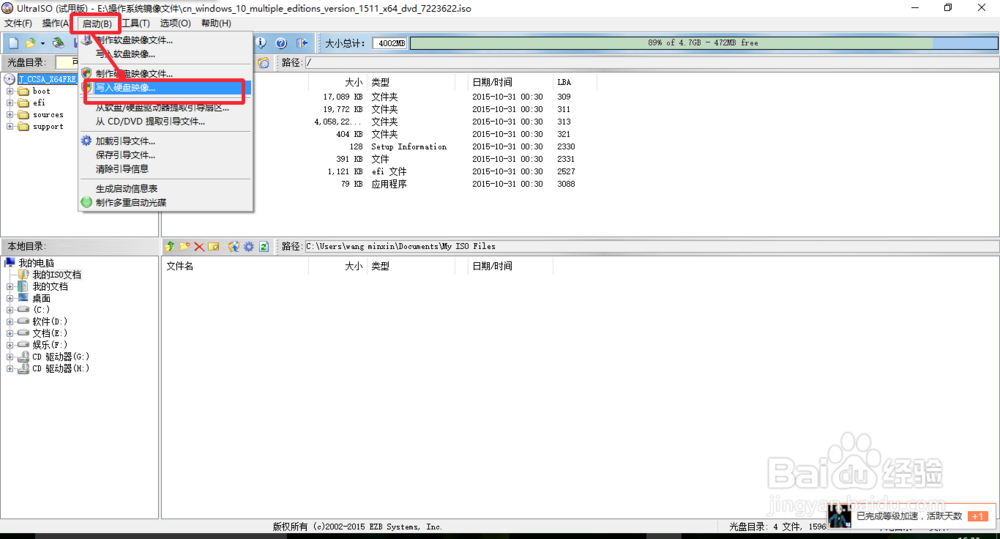Click the local path field C:\Users\wang minxin

tap(651, 246)
